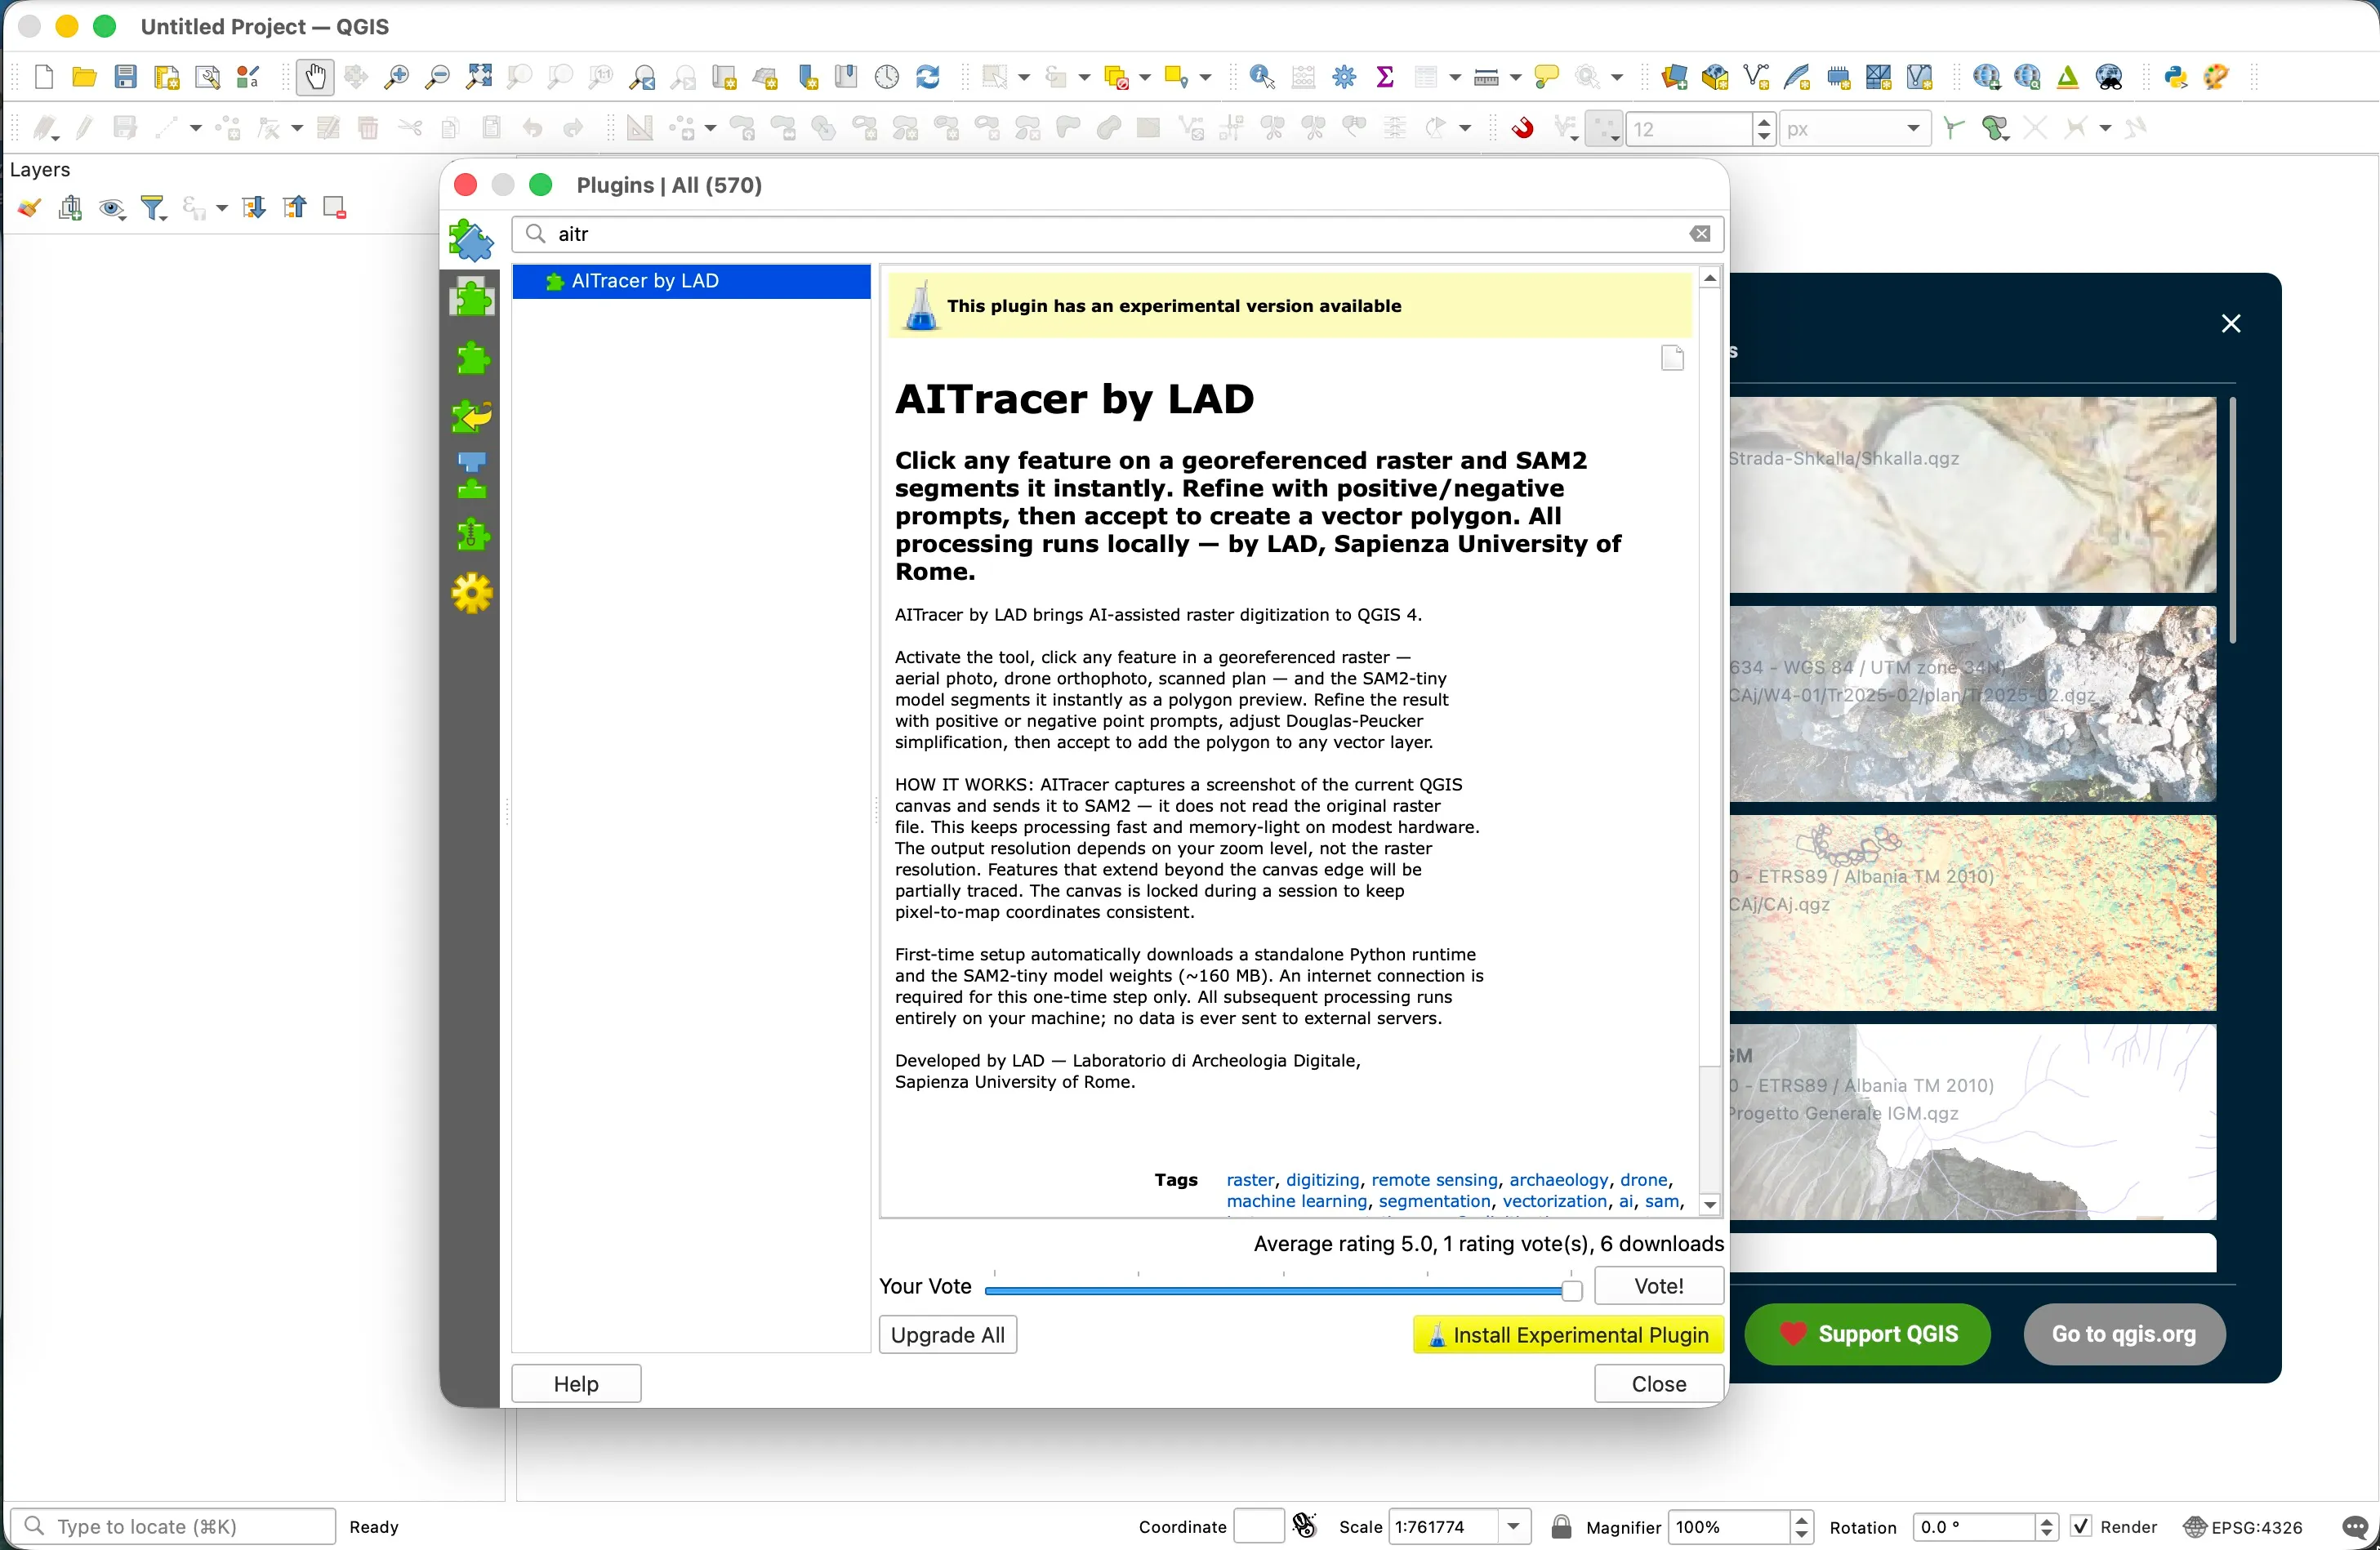Click the Support QGIS button
Image resolution: width=2380 pixels, height=1550 pixels.
tap(1868, 1334)
